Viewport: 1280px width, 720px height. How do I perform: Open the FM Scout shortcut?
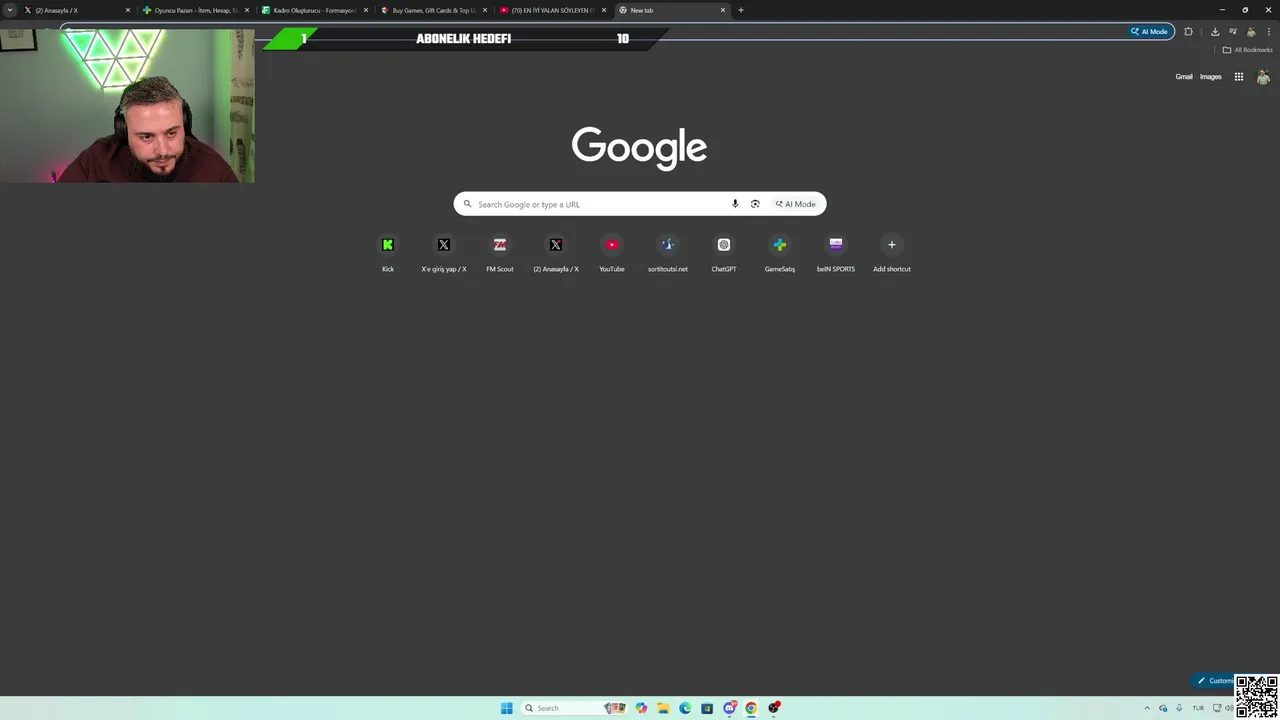pyautogui.click(x=500, y=252)
